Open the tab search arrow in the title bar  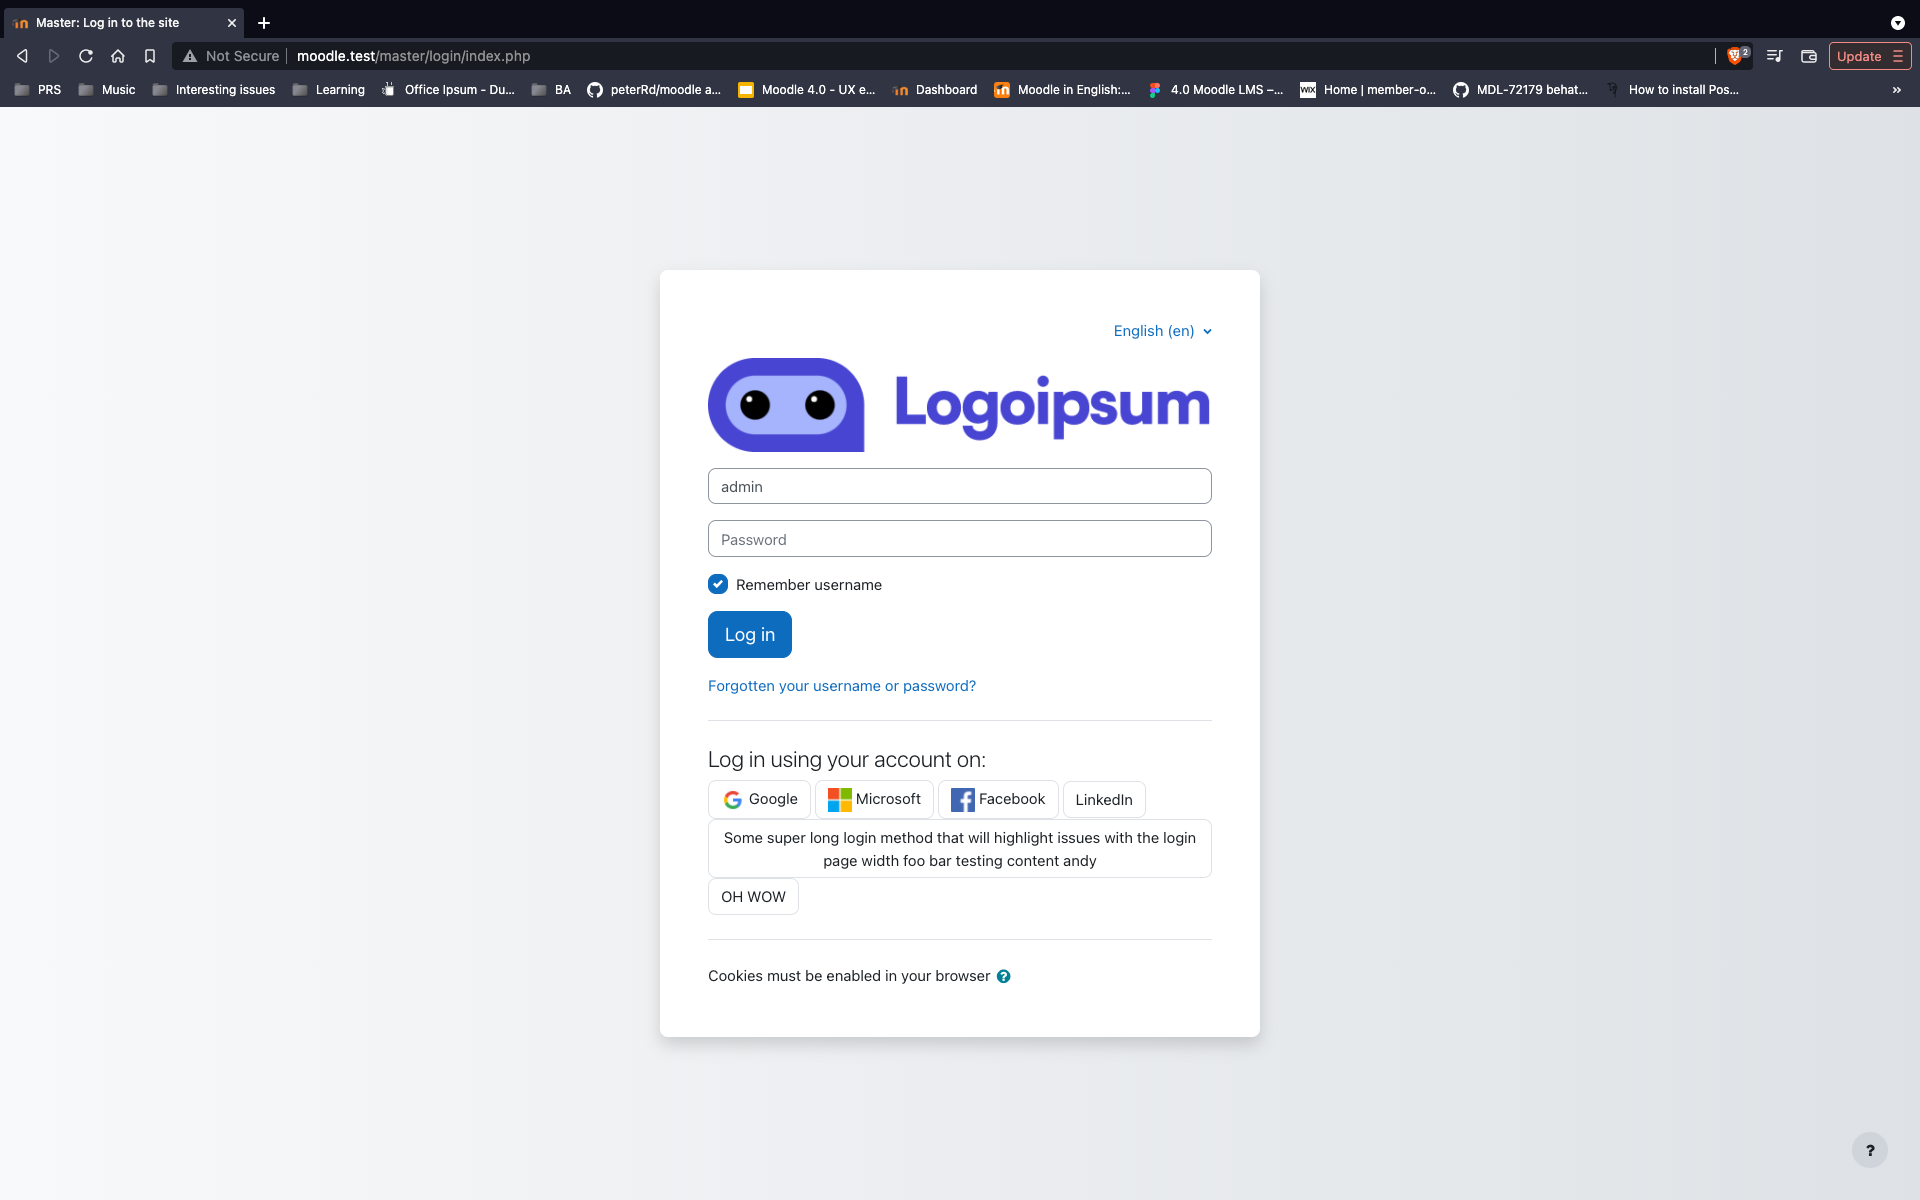click(1897, 22)
